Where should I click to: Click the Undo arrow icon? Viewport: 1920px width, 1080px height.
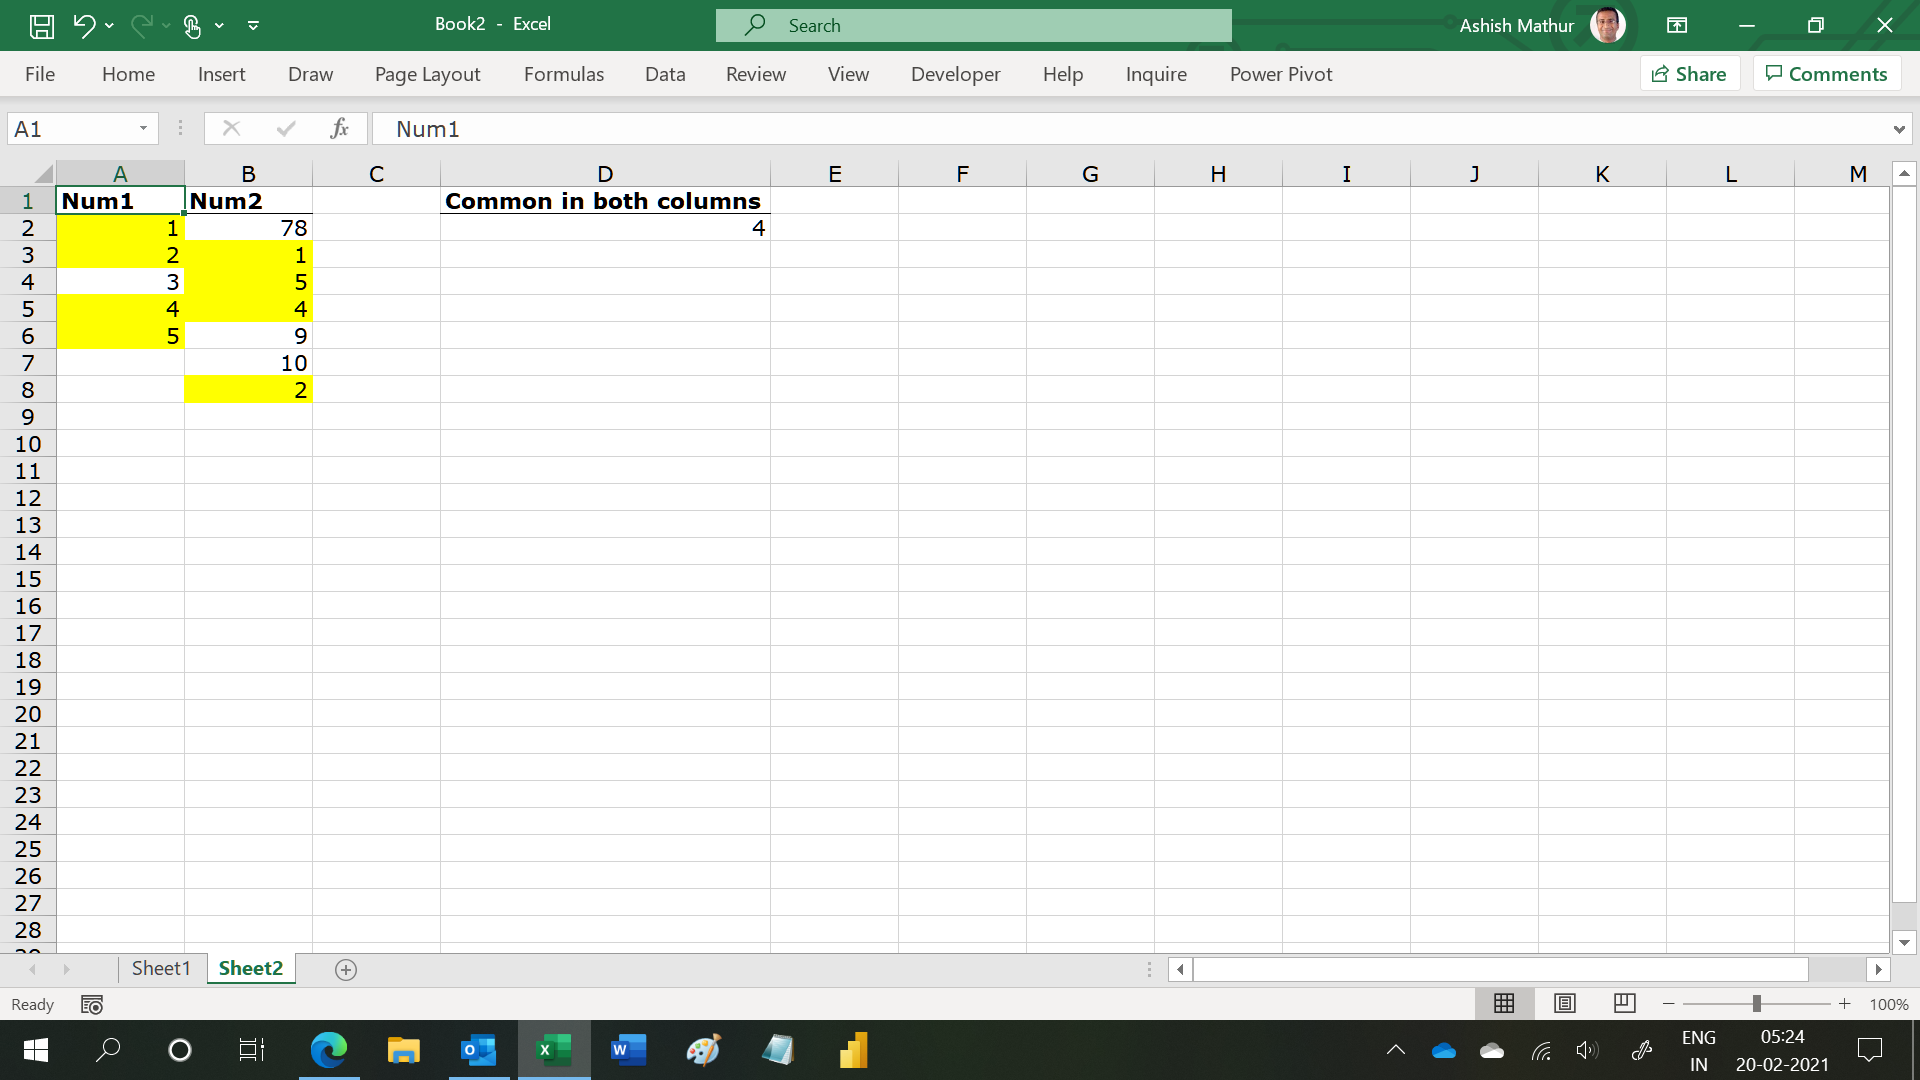tap(84, 26)
